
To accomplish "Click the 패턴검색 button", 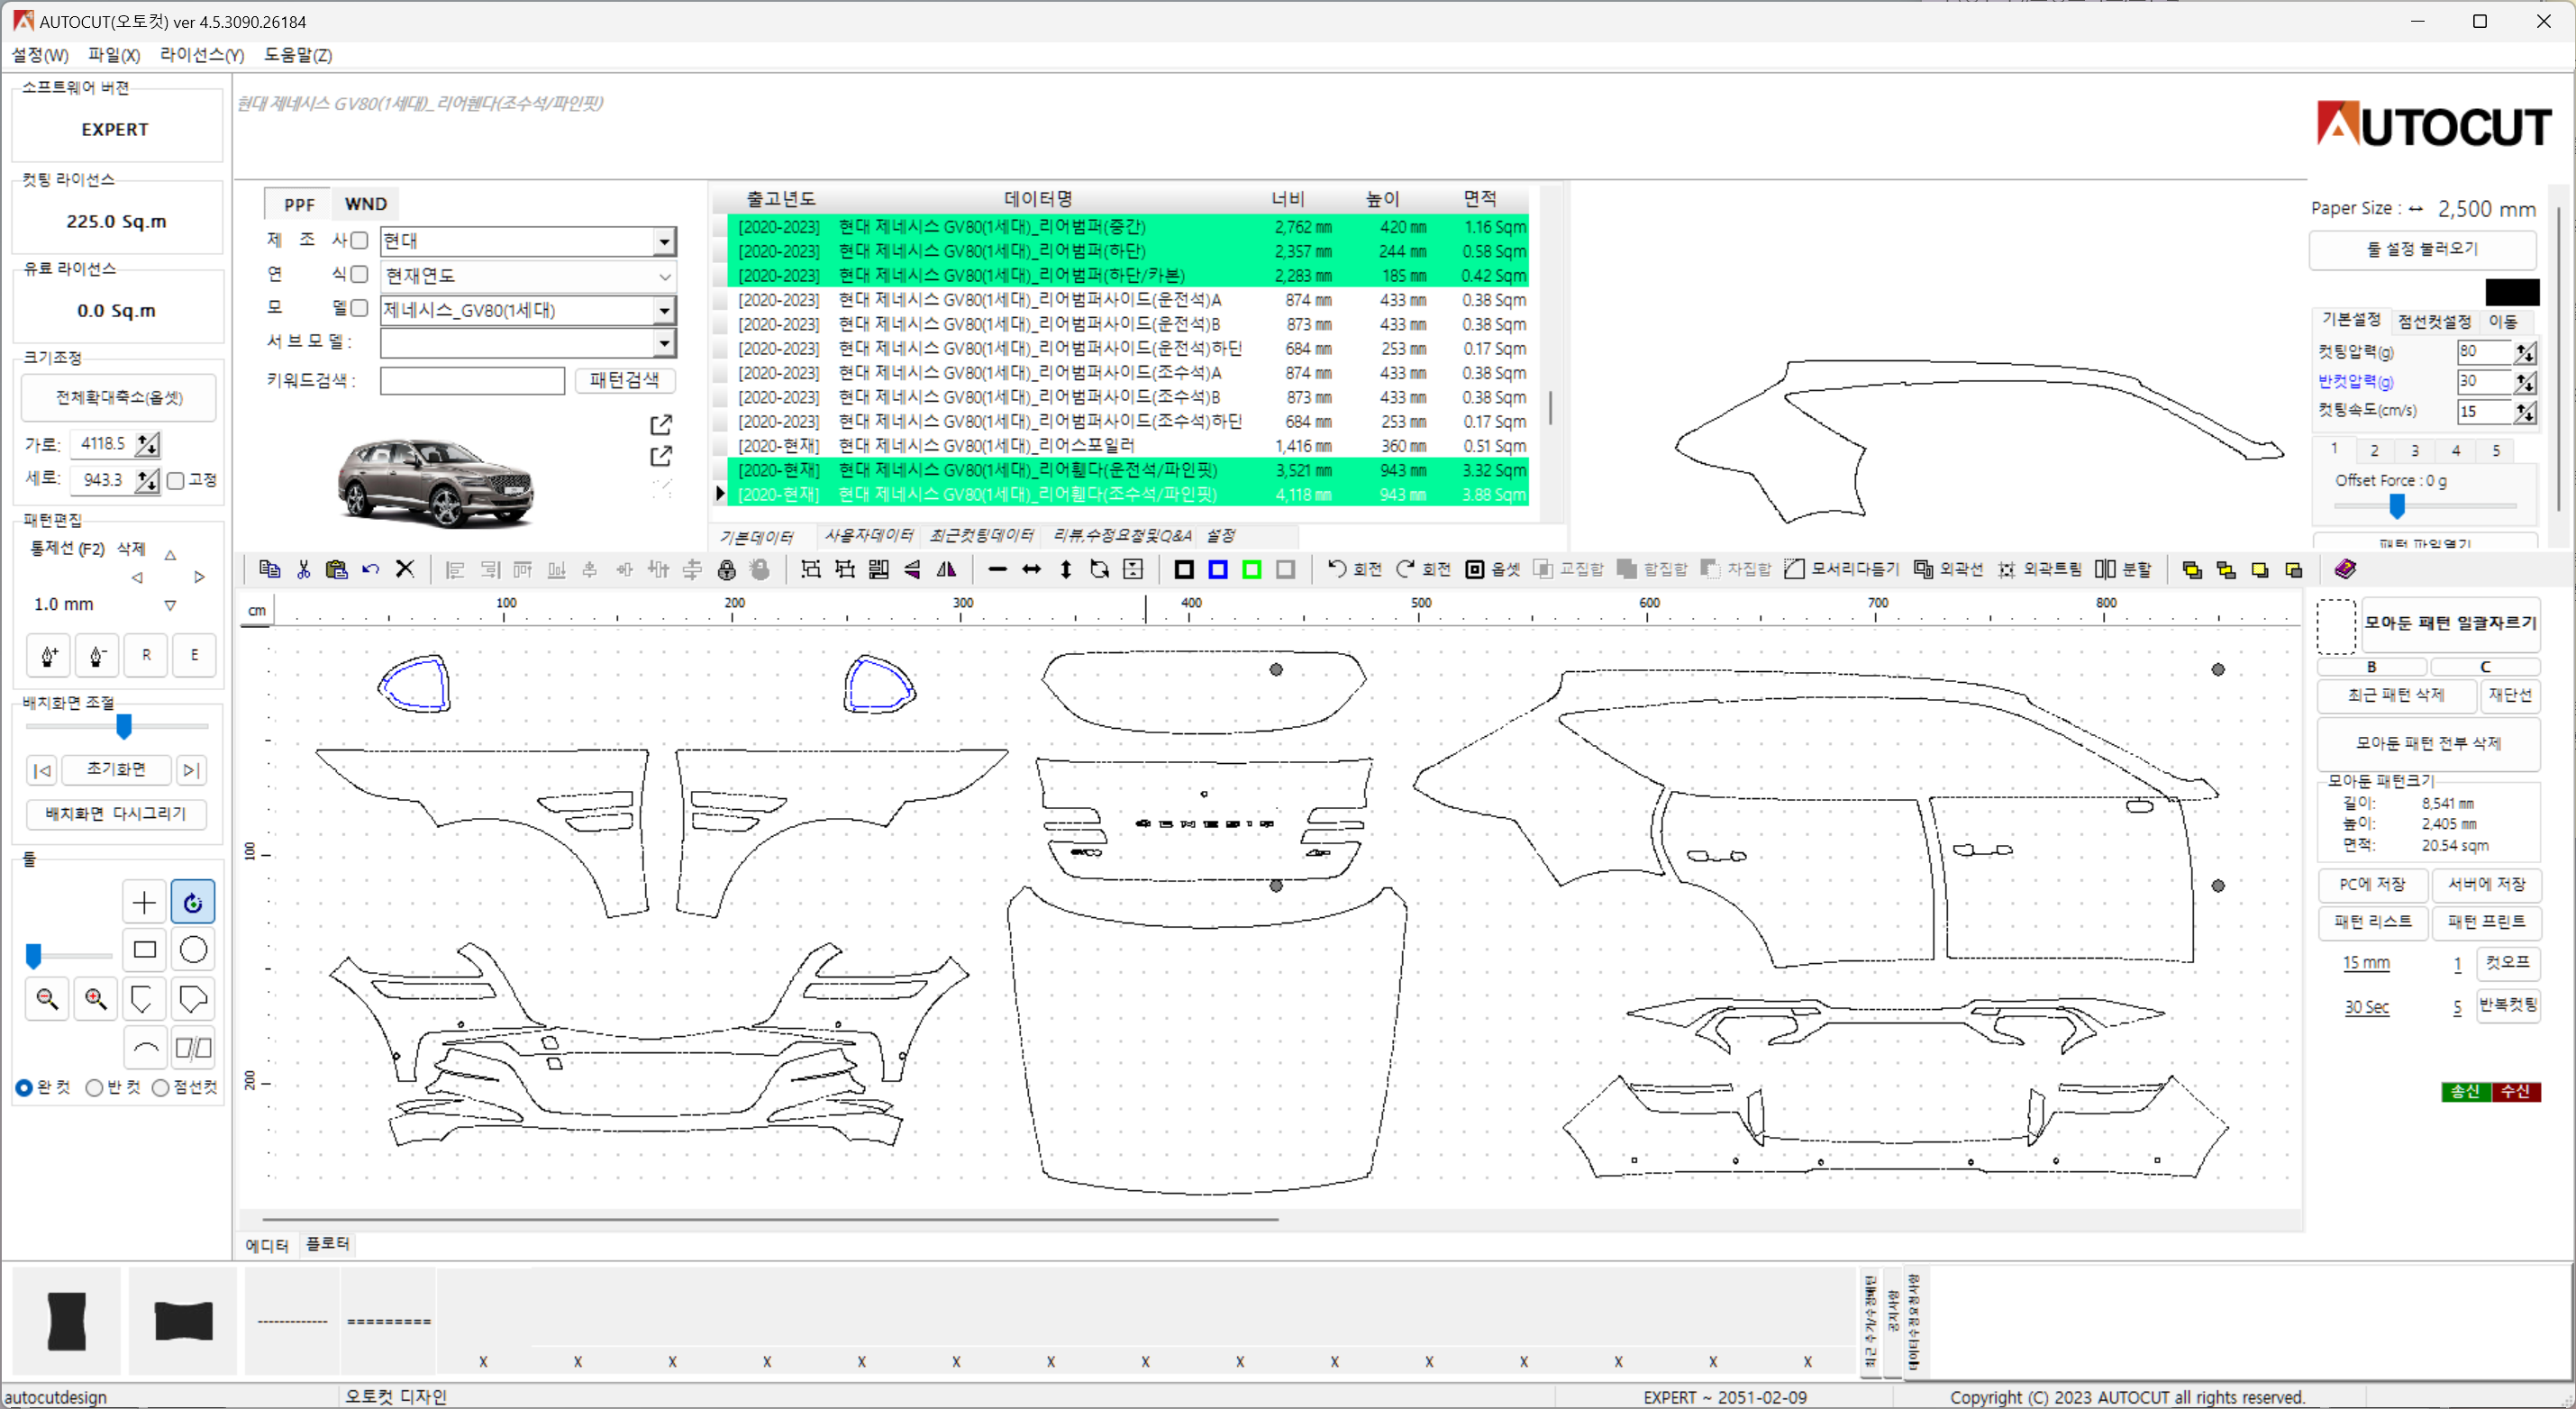I will [624, 380].
